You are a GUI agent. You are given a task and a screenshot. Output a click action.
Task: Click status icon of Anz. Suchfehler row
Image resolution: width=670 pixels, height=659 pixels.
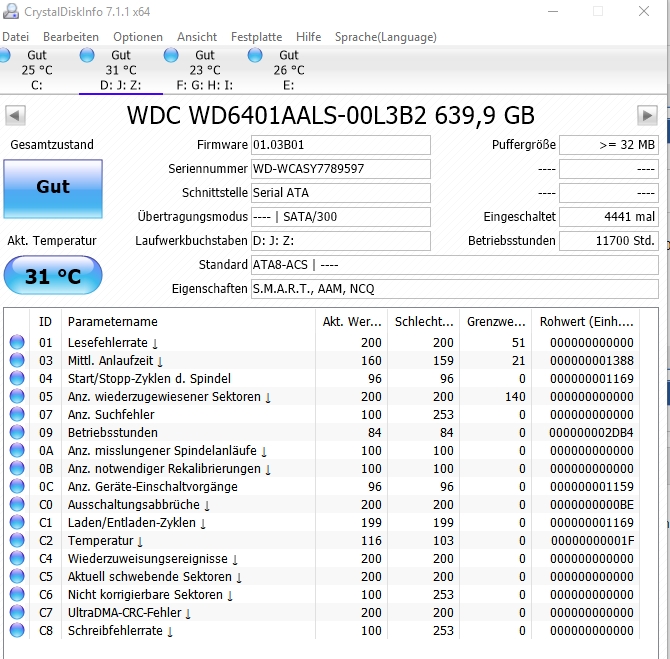(17, 414)
